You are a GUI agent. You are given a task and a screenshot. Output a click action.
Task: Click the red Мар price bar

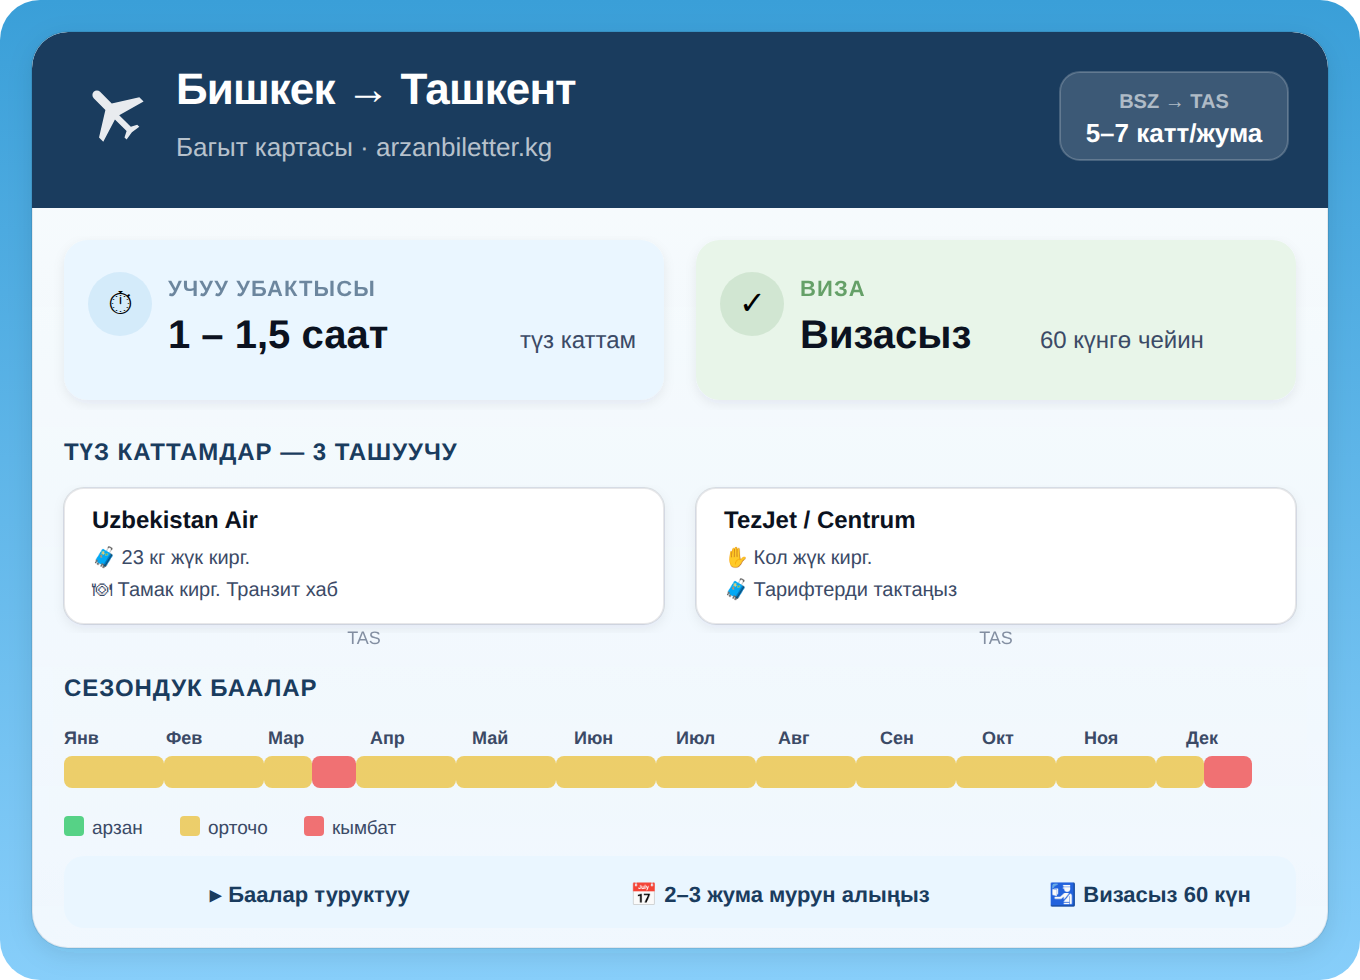tap(334, 772)
